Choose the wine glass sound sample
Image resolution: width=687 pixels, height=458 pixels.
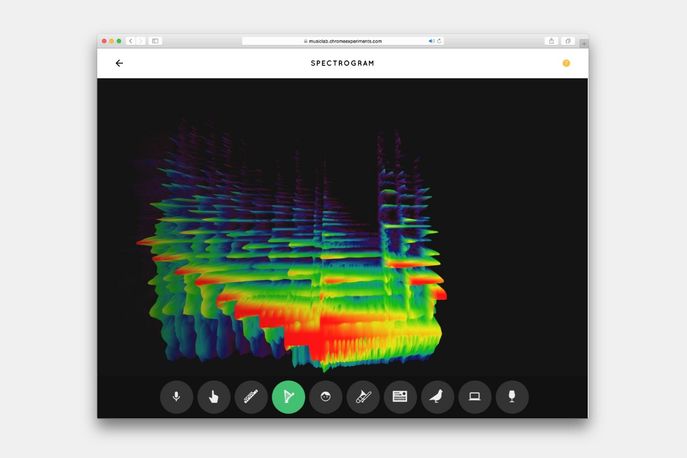coord(512,397)
